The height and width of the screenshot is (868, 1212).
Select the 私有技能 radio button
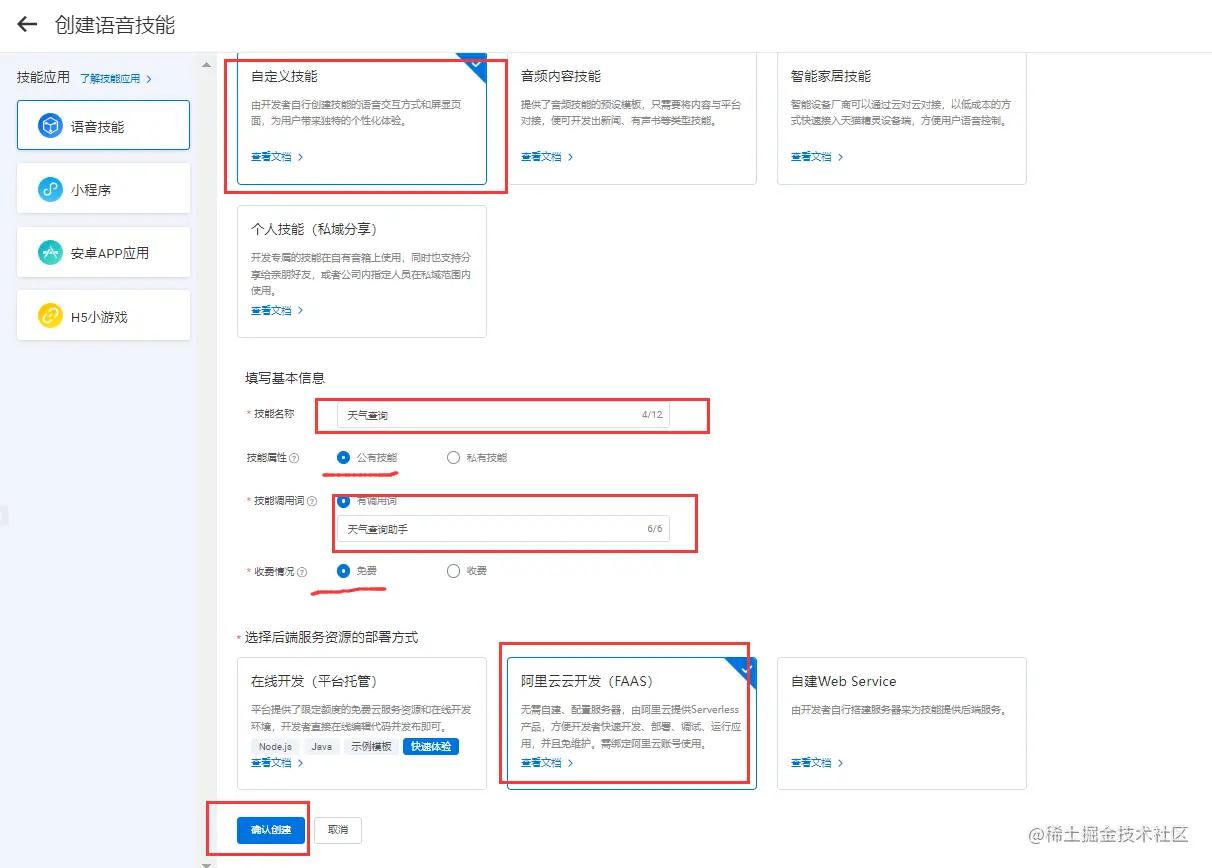click(453, 457)
